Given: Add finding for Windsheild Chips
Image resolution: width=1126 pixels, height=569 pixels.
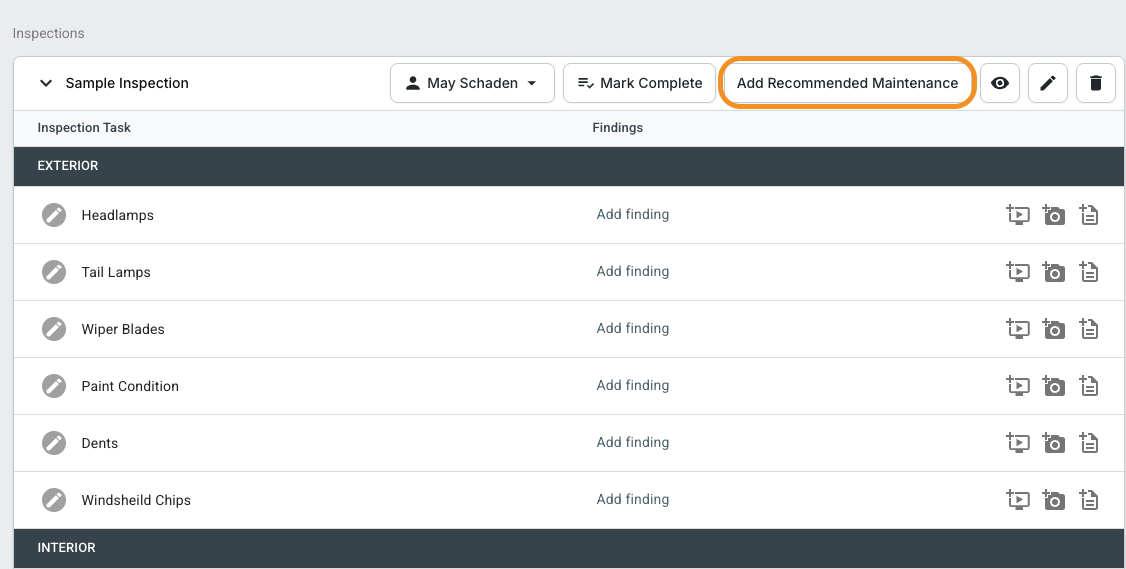Looking at the screenshot, I should (633, 499).
